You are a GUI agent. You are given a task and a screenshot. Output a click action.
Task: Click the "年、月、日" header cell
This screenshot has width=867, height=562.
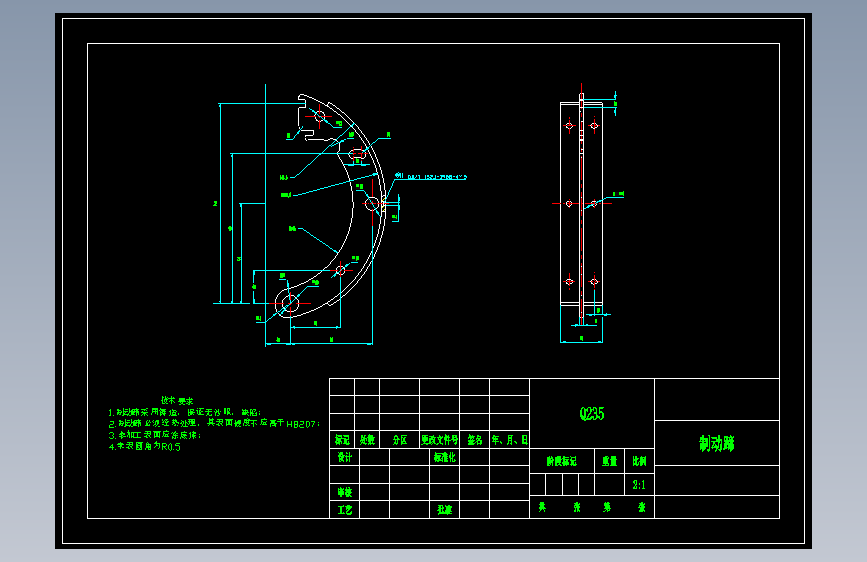click(509, 440)
